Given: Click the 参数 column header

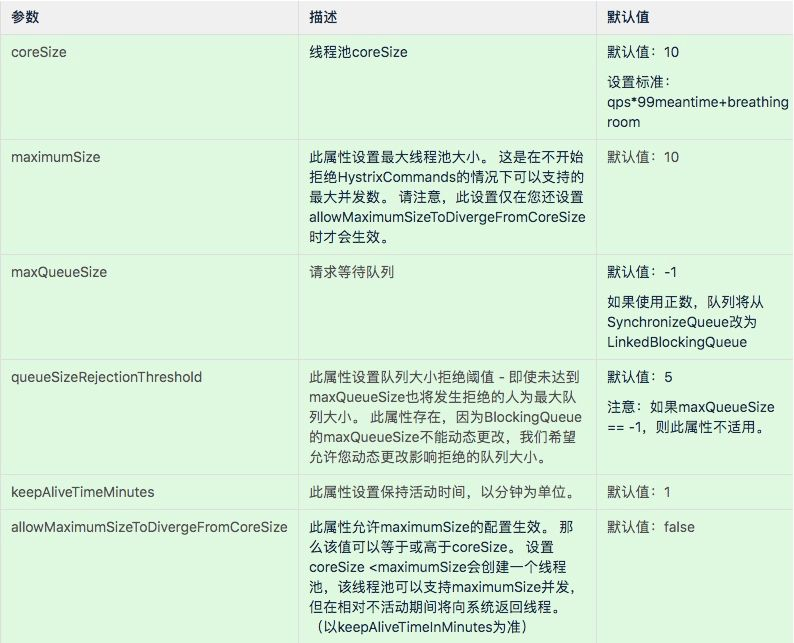Looking at the screenshot, I should tap(25, 17).
